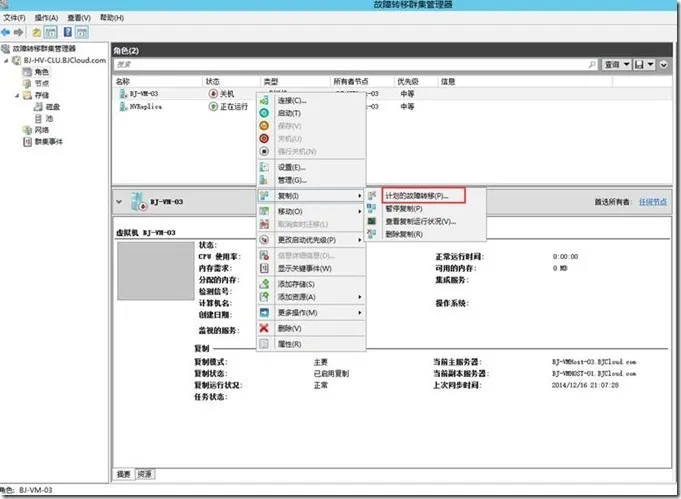Collapse the 存储 storage tree node
The width and height of the screenshot is (681, 499).
tap(17, 95)
